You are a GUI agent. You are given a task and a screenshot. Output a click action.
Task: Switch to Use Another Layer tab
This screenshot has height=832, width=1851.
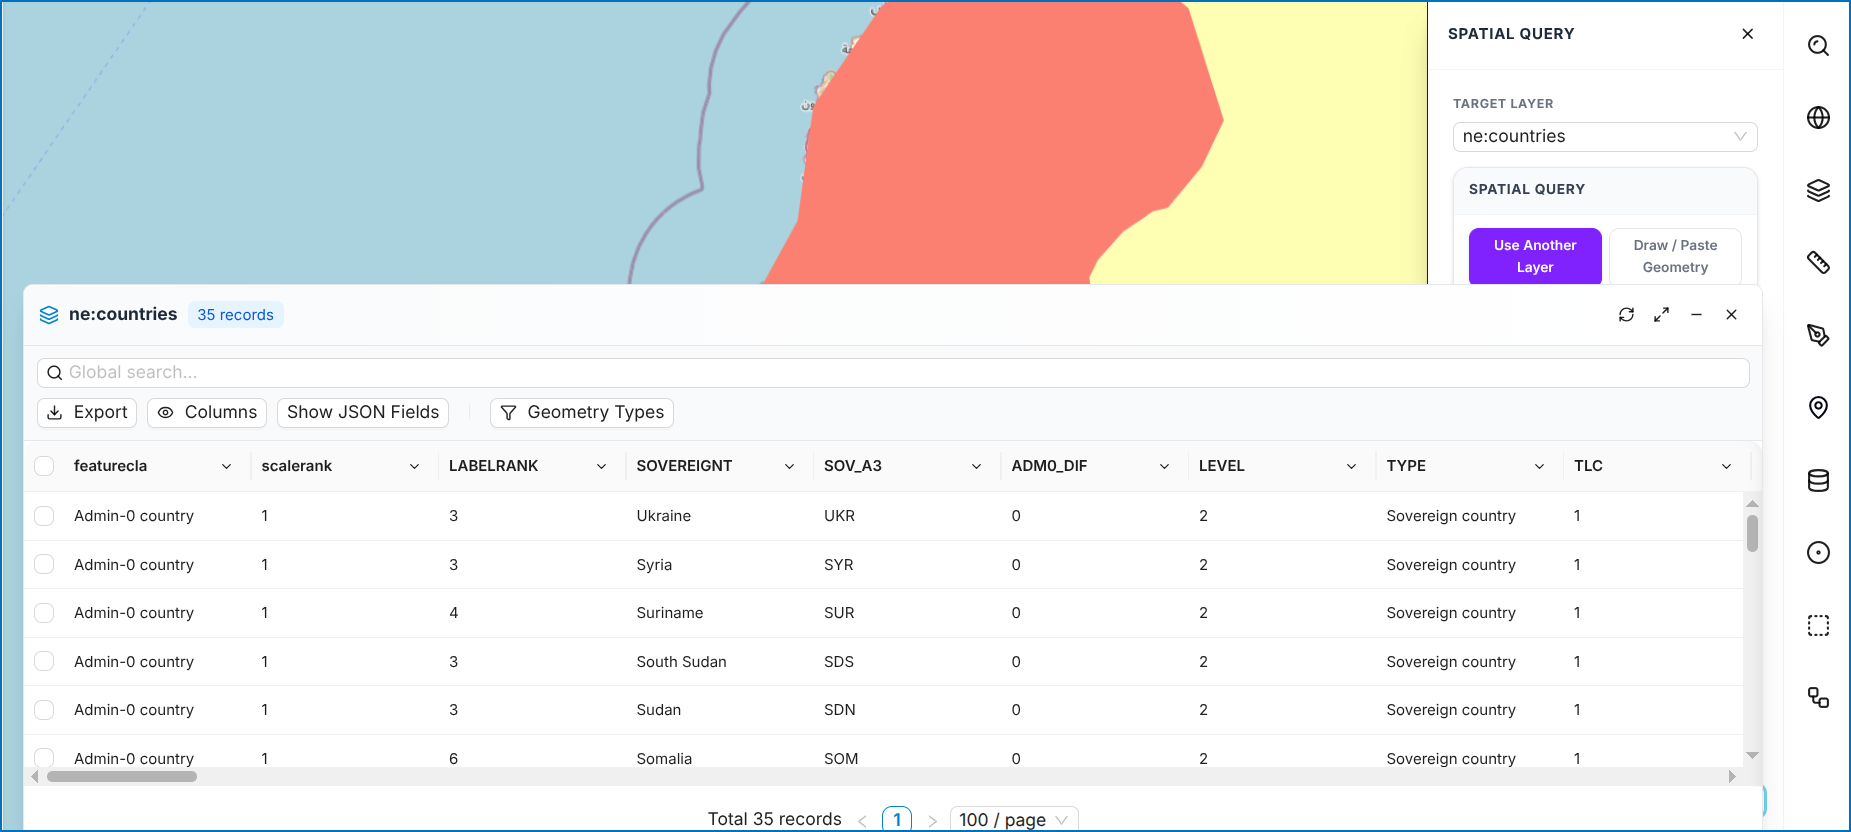pyautogui.click(x=1535, y=256)
